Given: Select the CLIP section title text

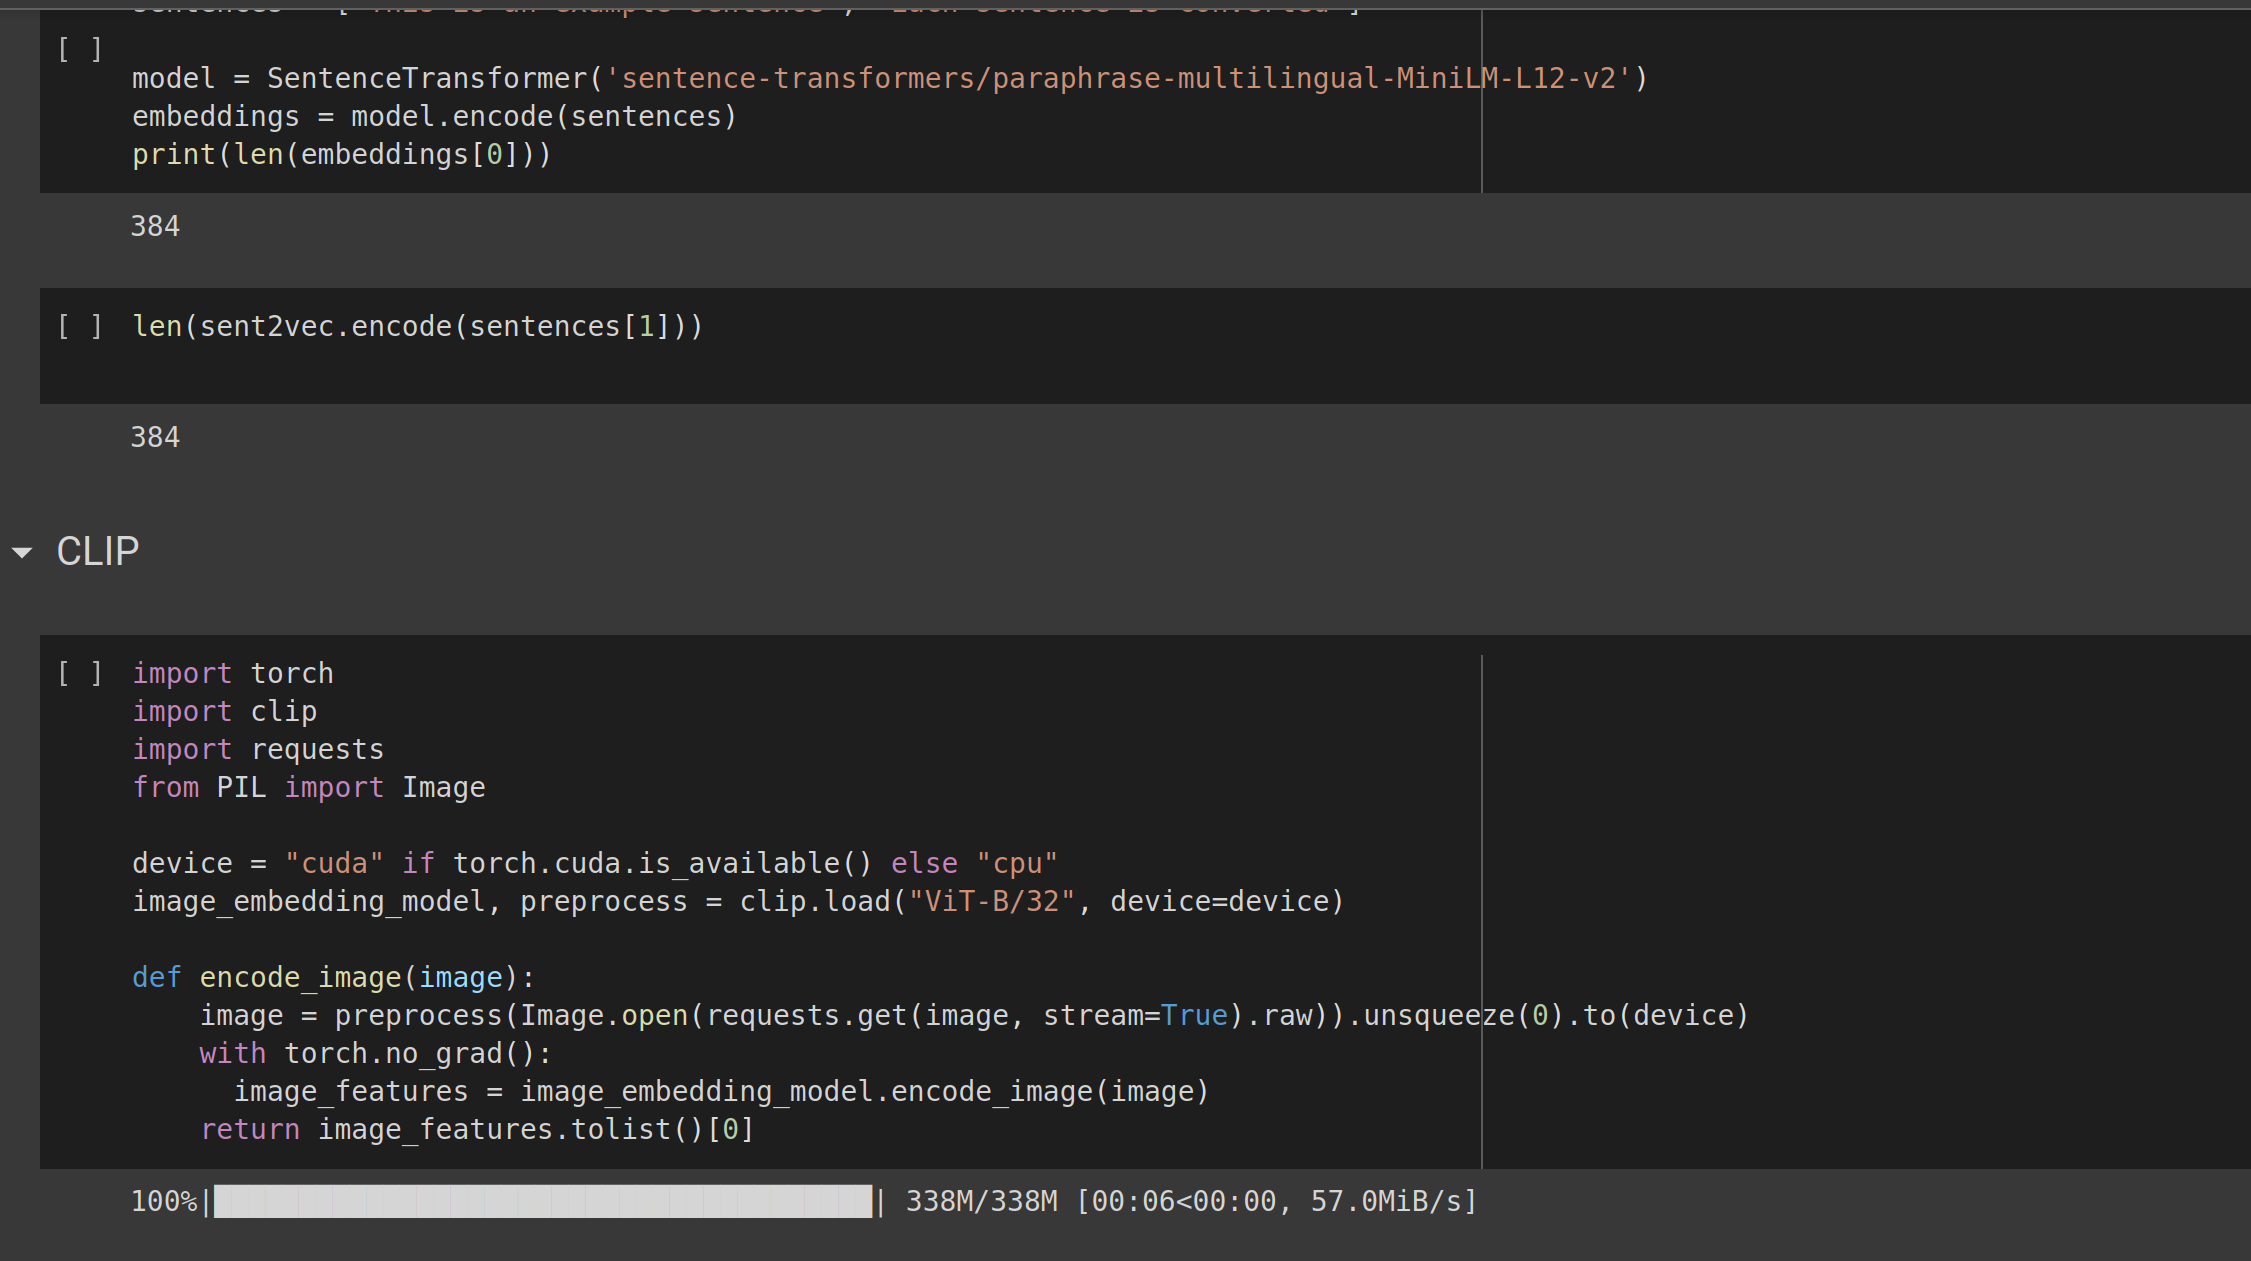Looking at the screenshot, I should [97, 551].
